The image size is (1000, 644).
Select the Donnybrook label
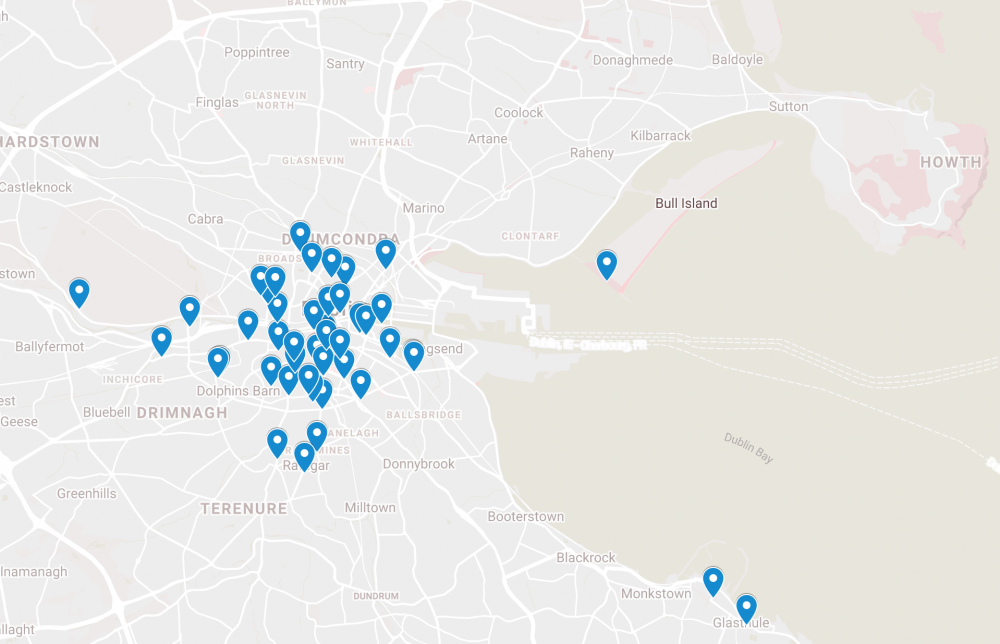[418, 464]
